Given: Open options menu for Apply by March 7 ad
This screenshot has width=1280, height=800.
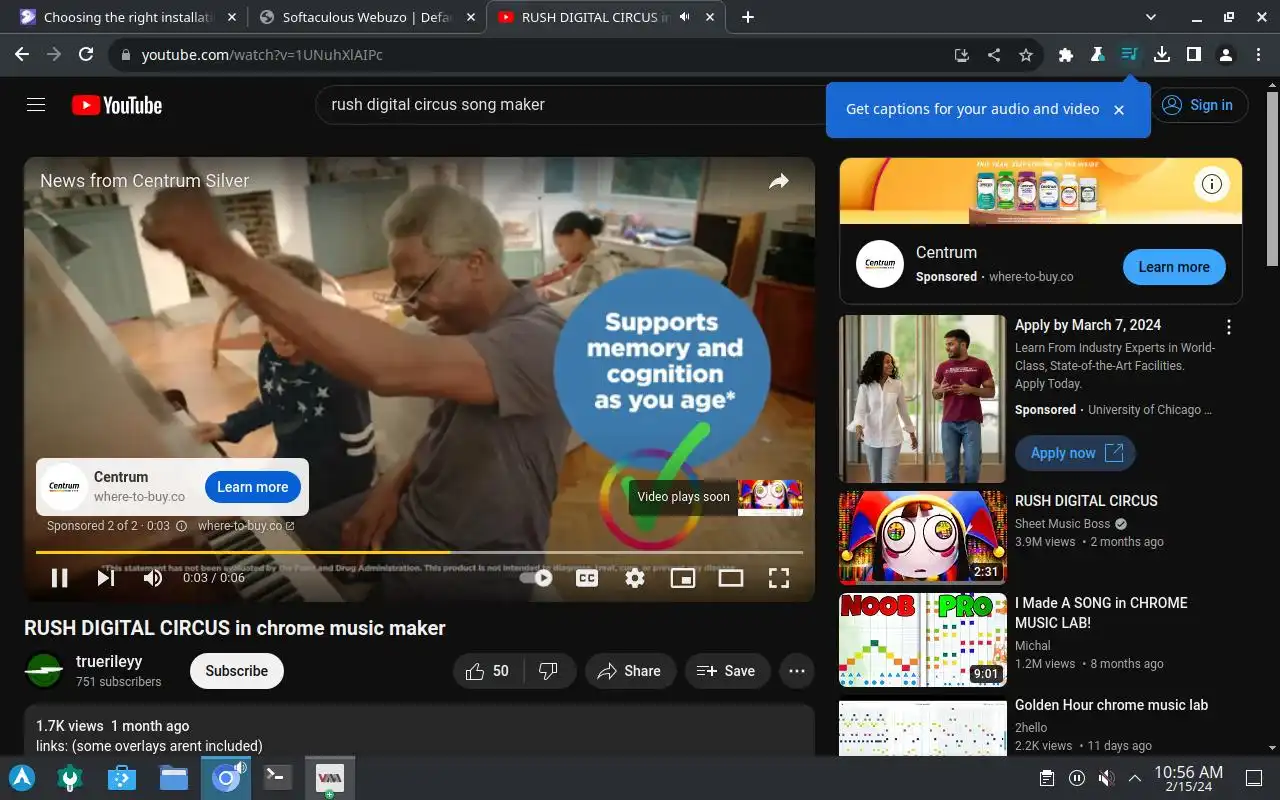Looking at the screenshot, I should (1229, 327).
